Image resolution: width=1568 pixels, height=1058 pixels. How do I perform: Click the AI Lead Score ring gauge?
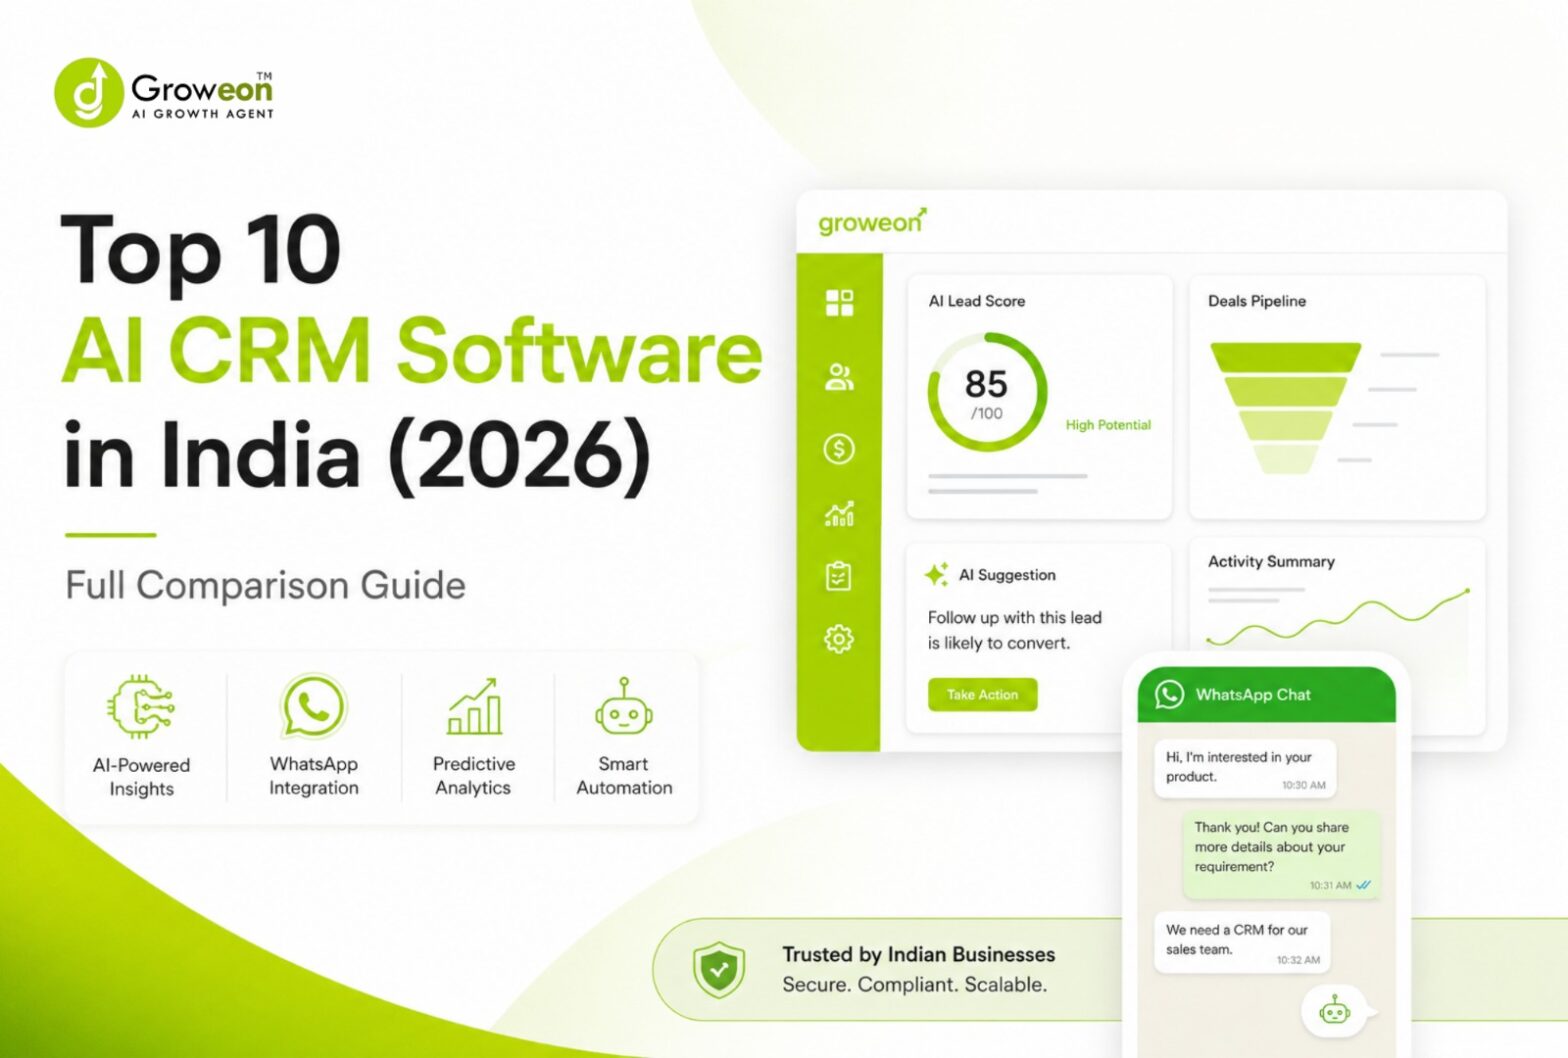coord(987,392)
